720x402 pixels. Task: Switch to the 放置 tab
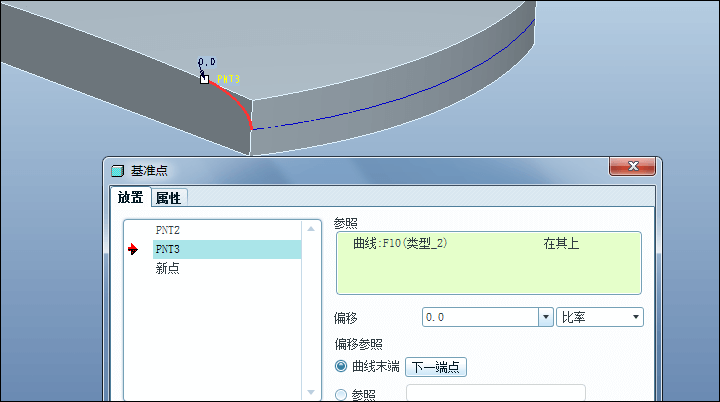click(130, 198)
